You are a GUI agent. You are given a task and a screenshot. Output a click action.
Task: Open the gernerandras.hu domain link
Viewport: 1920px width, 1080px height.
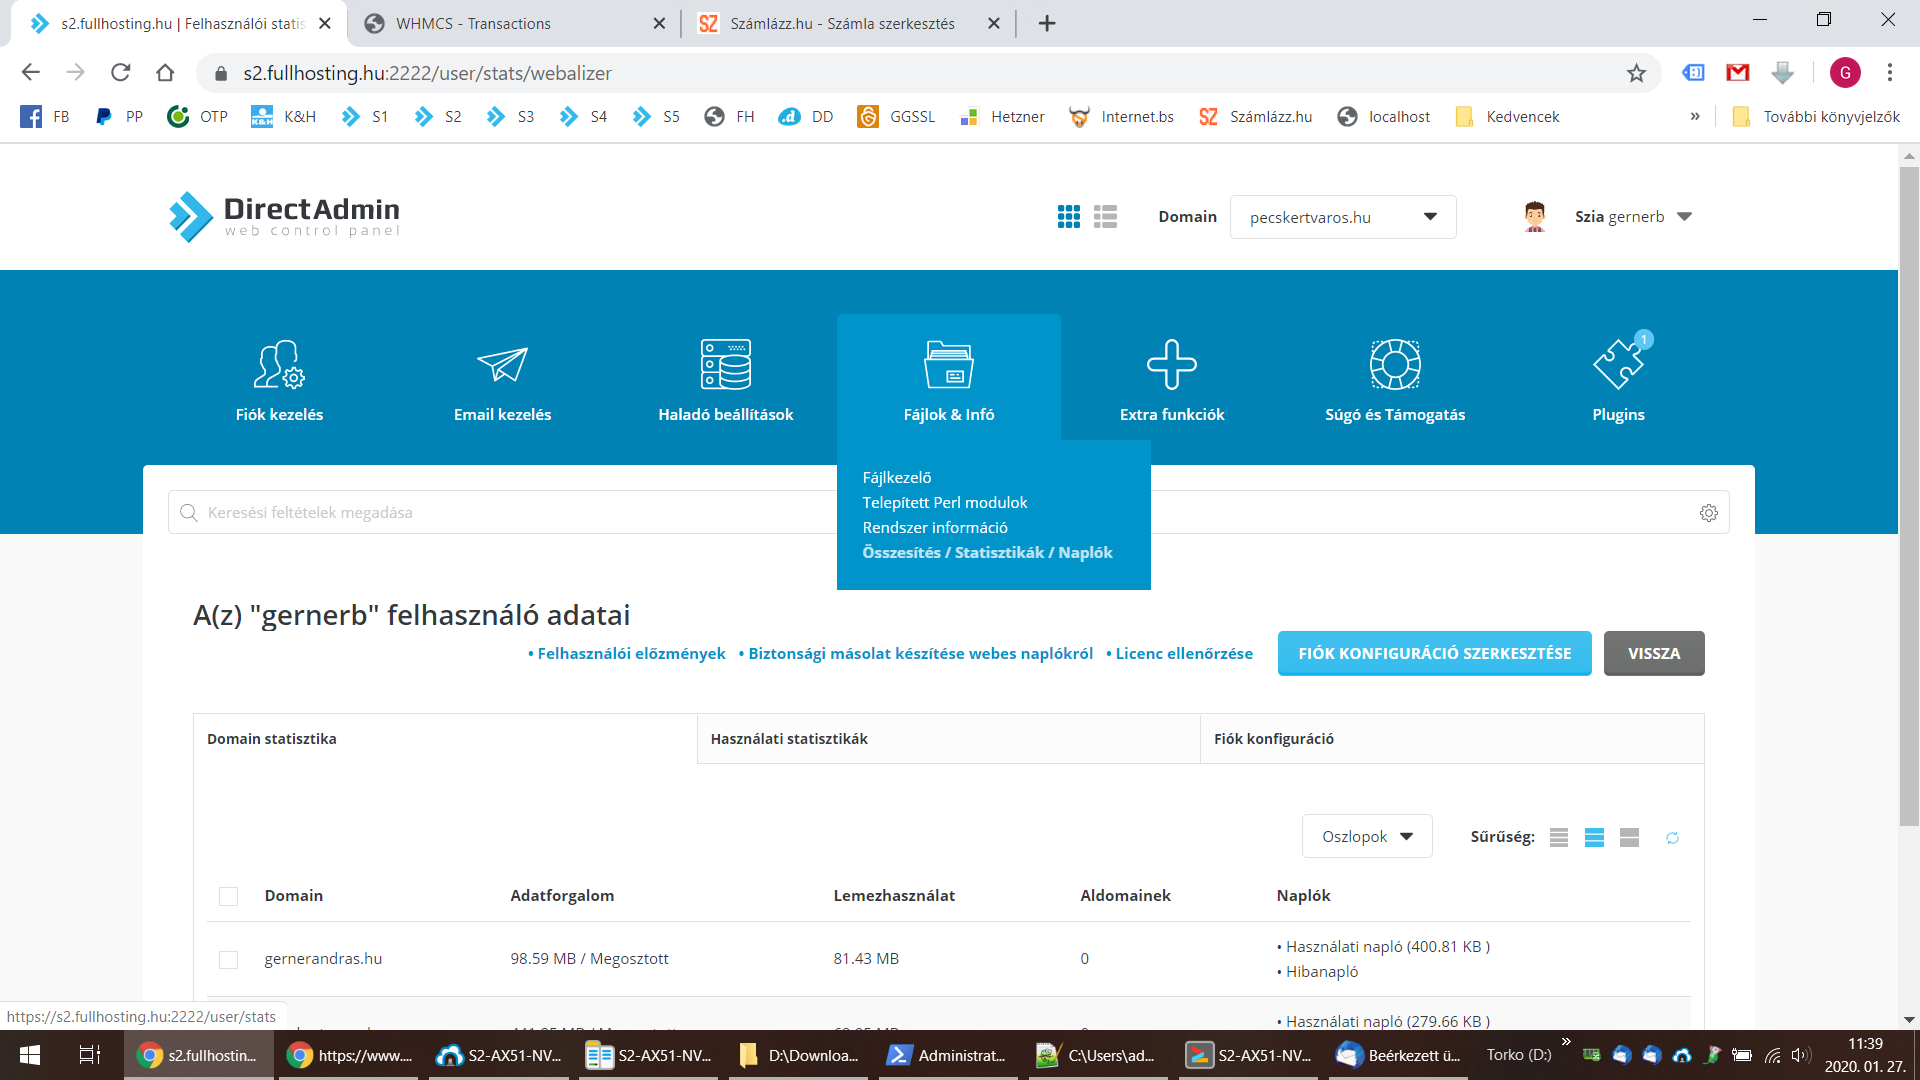click(323, 959)
